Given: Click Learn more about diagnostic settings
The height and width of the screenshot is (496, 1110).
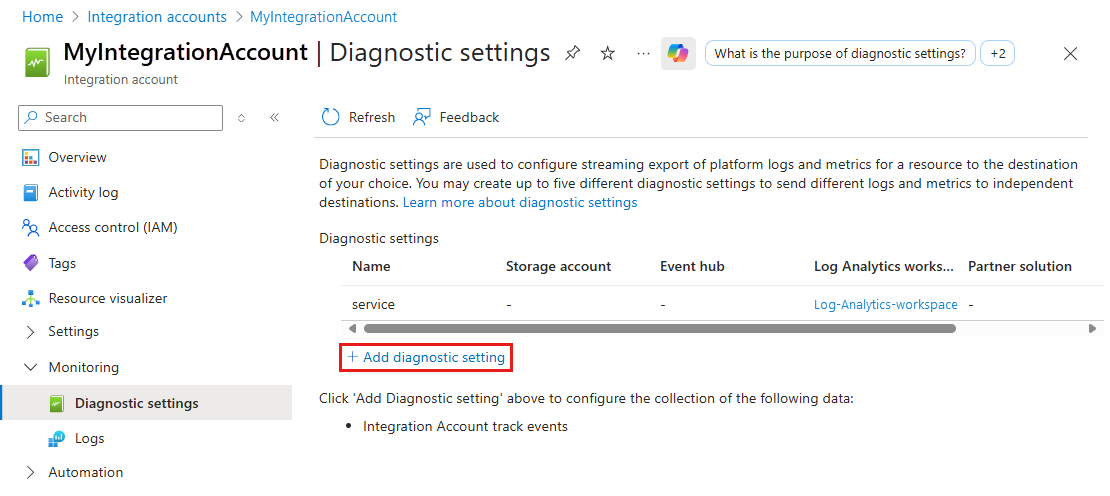Looking at the screenshot, I should point(520,202).
